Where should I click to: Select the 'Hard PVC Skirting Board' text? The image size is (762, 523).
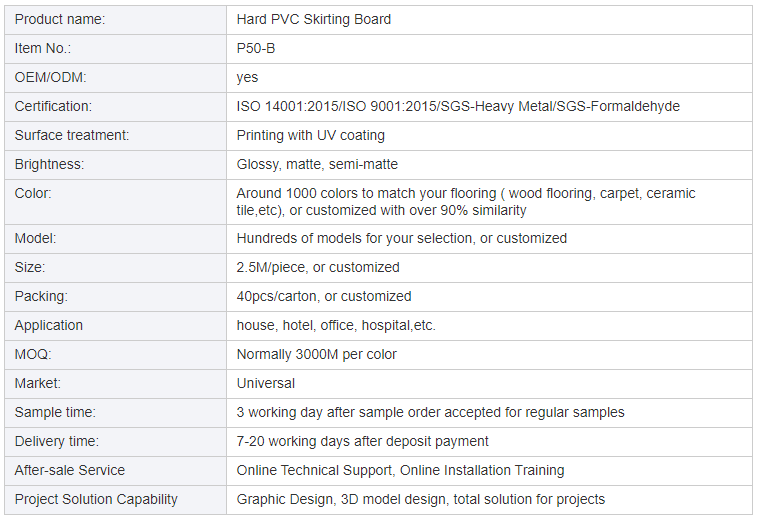[x=314, y=19]
